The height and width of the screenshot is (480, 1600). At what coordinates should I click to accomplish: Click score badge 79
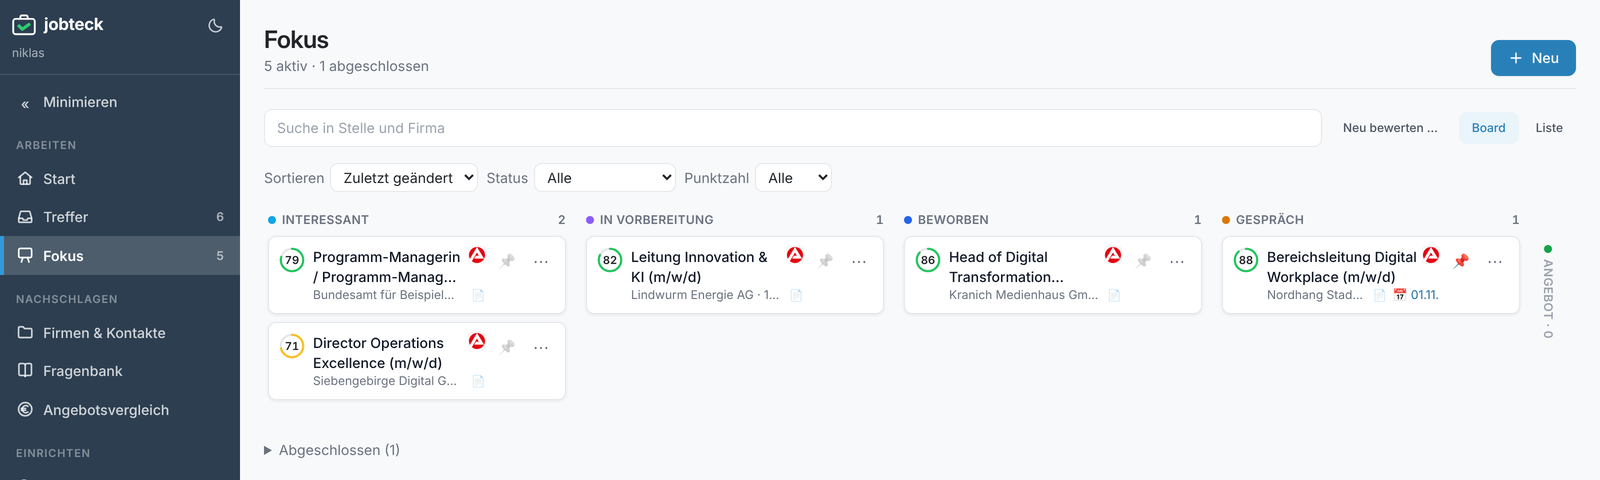pos(292,260)
